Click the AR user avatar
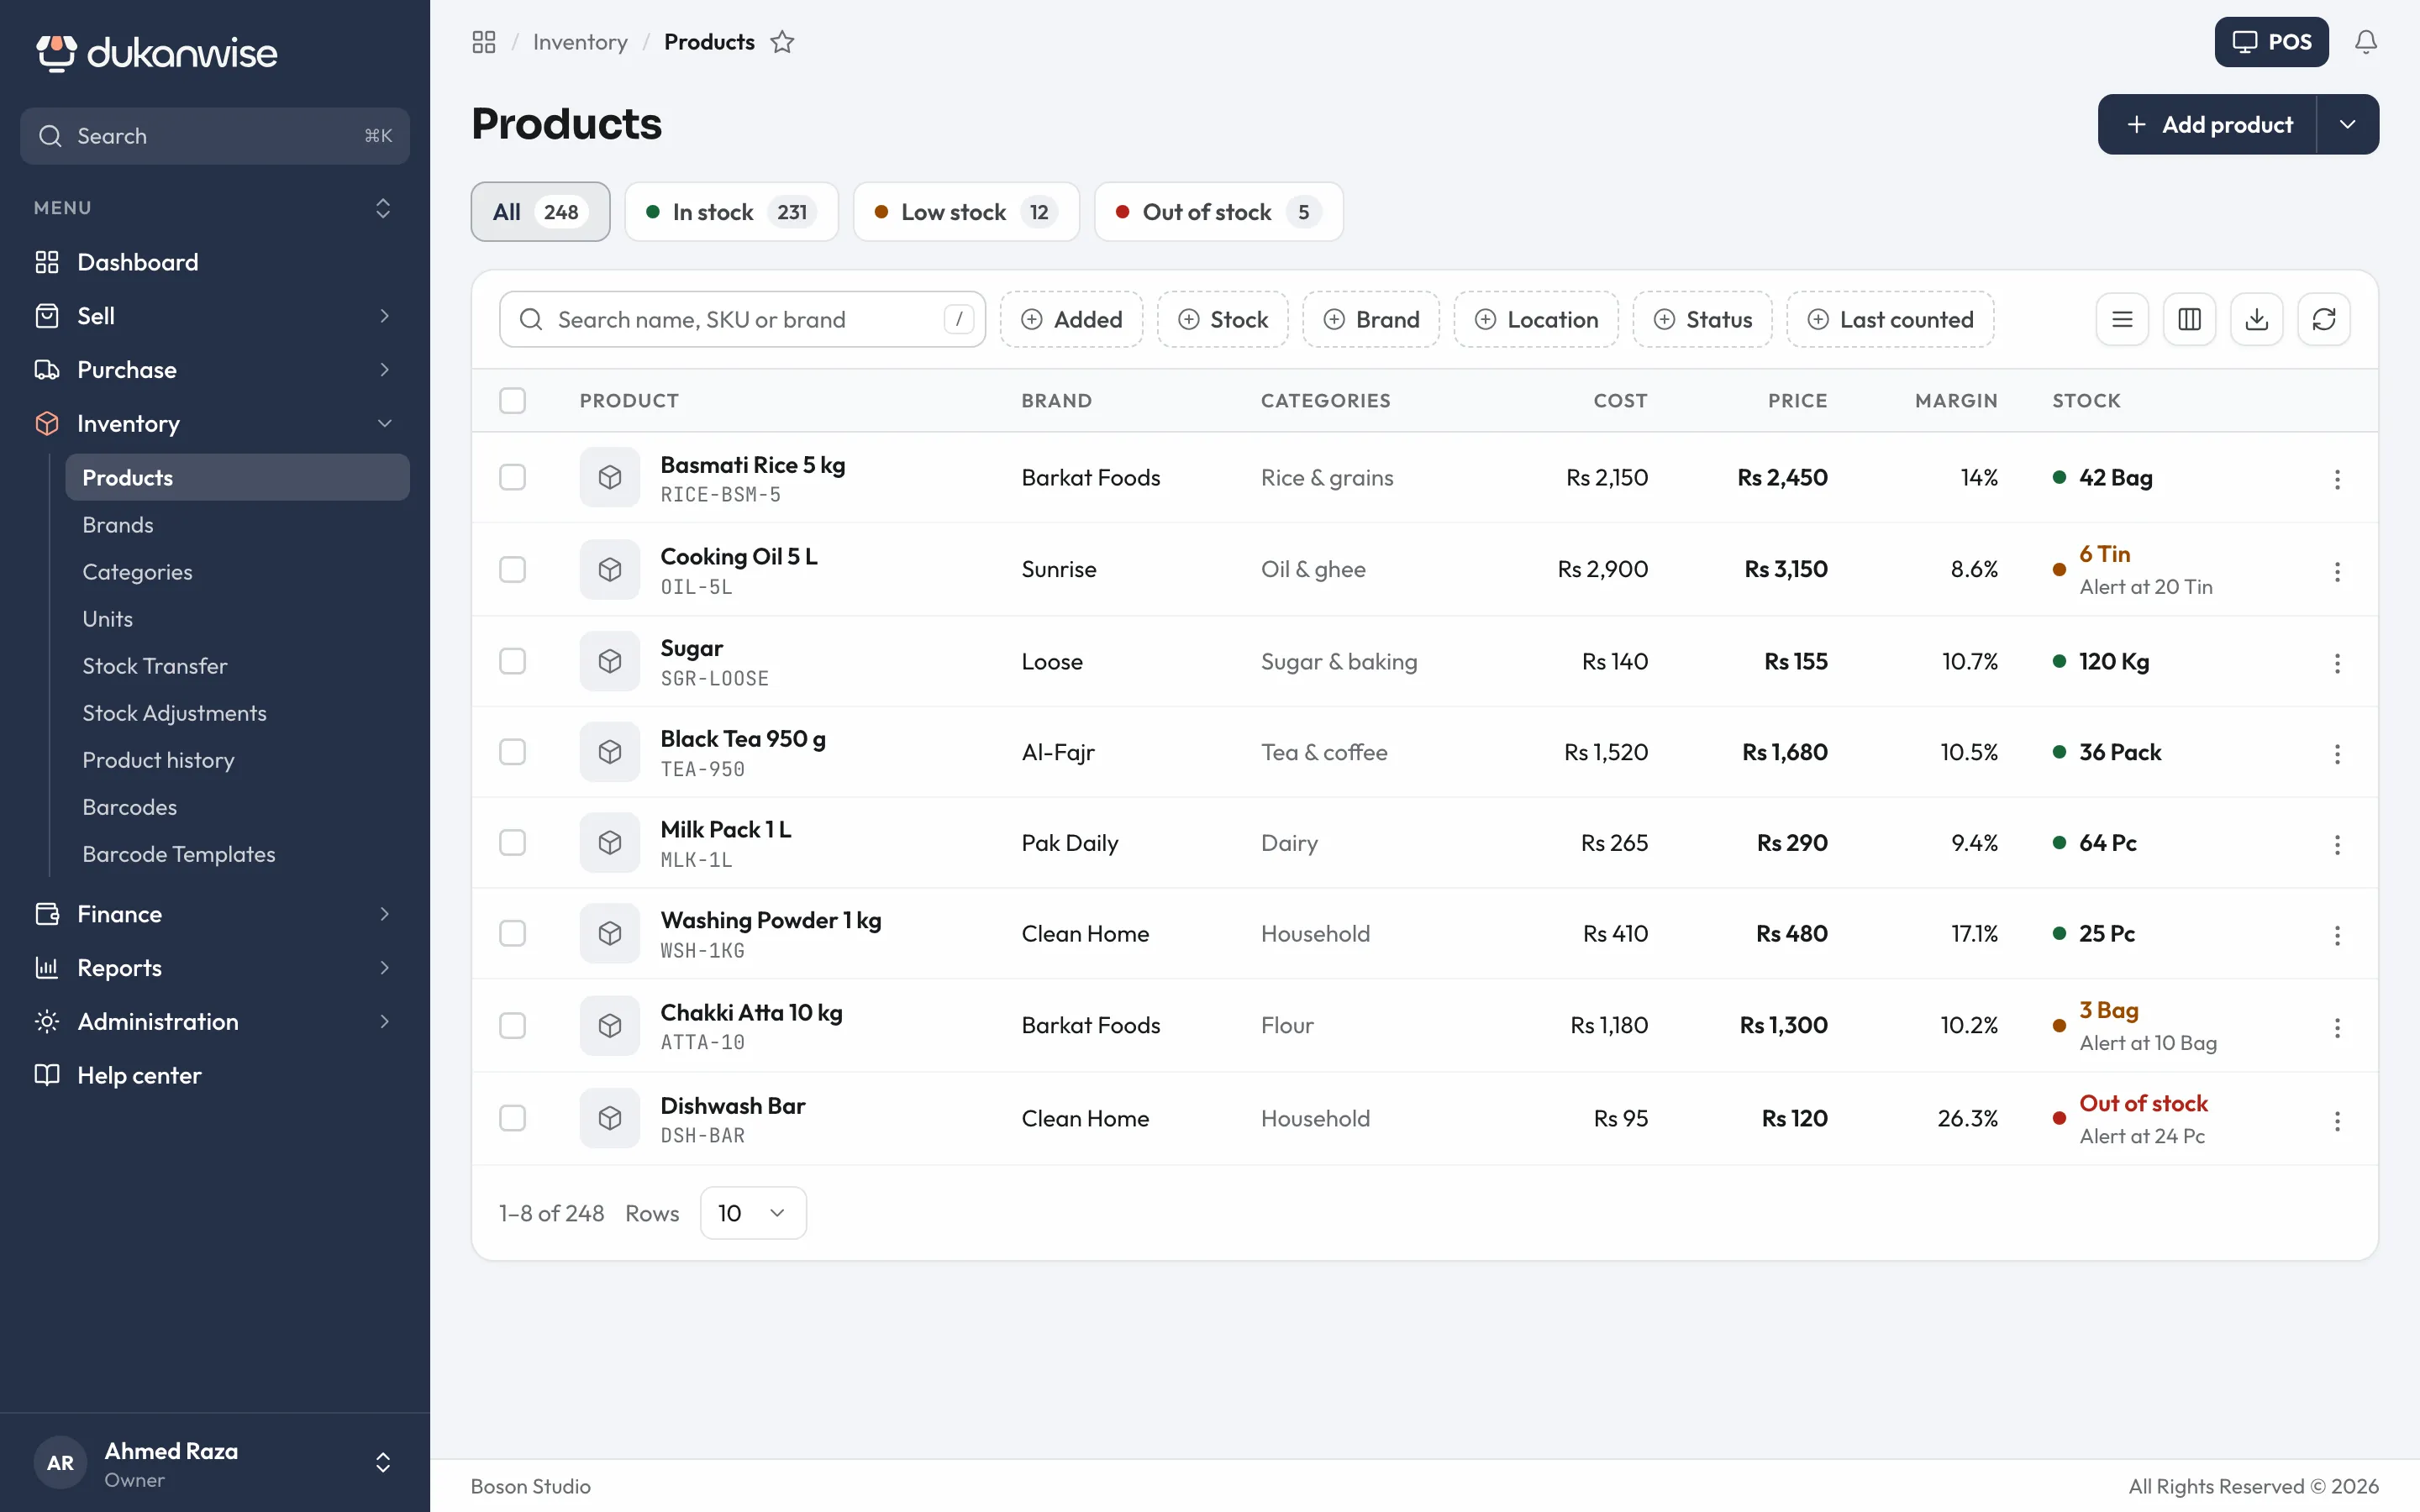Image resolution: width=2420 pixels, height=1512 pixels. coord(60,1463)
